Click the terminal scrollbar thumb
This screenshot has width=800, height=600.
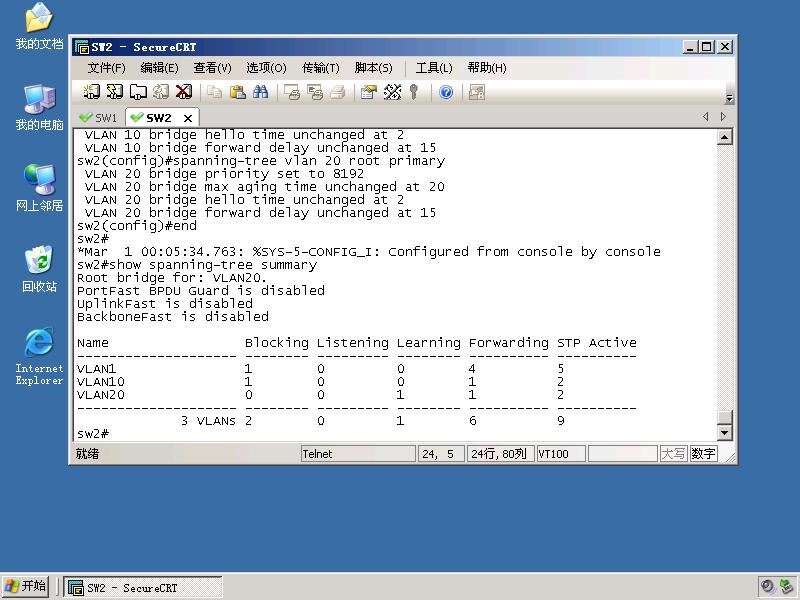point(724,417)
